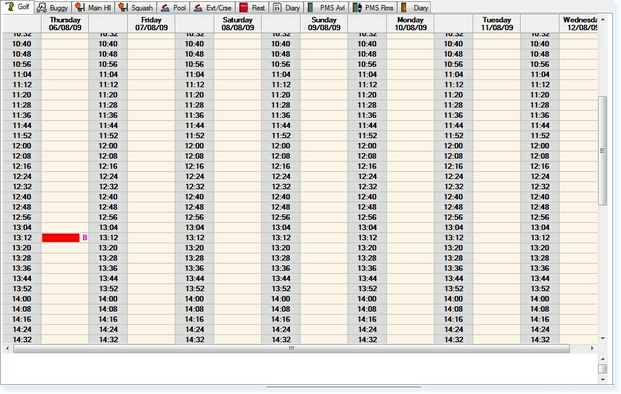Click the 12:32 time label left of Monday column
The image size is (621, 394).
coord(367,187)
